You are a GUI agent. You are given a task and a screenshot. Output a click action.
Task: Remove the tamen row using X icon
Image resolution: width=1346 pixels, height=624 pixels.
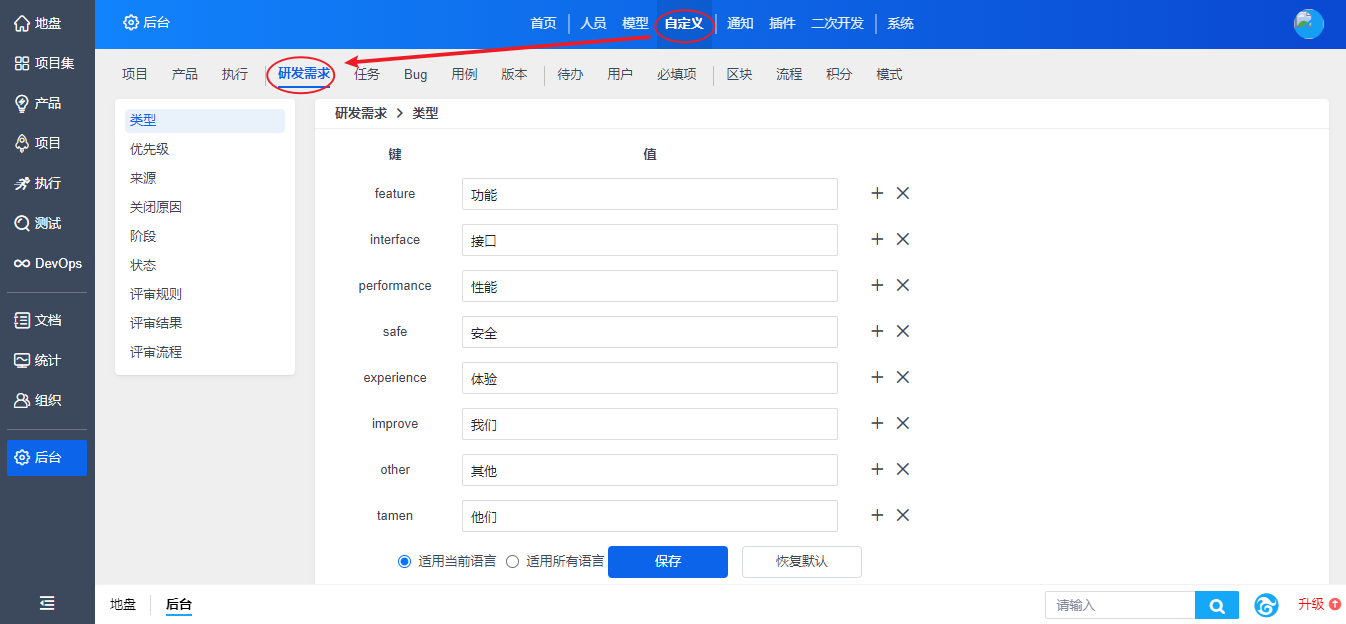902,515
